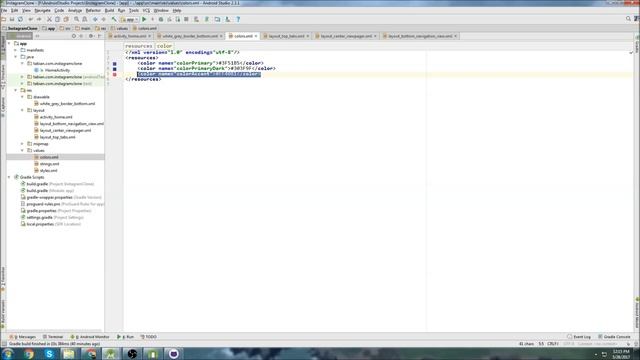
Task: Open the Run tool window button
Action: [126, 337]
